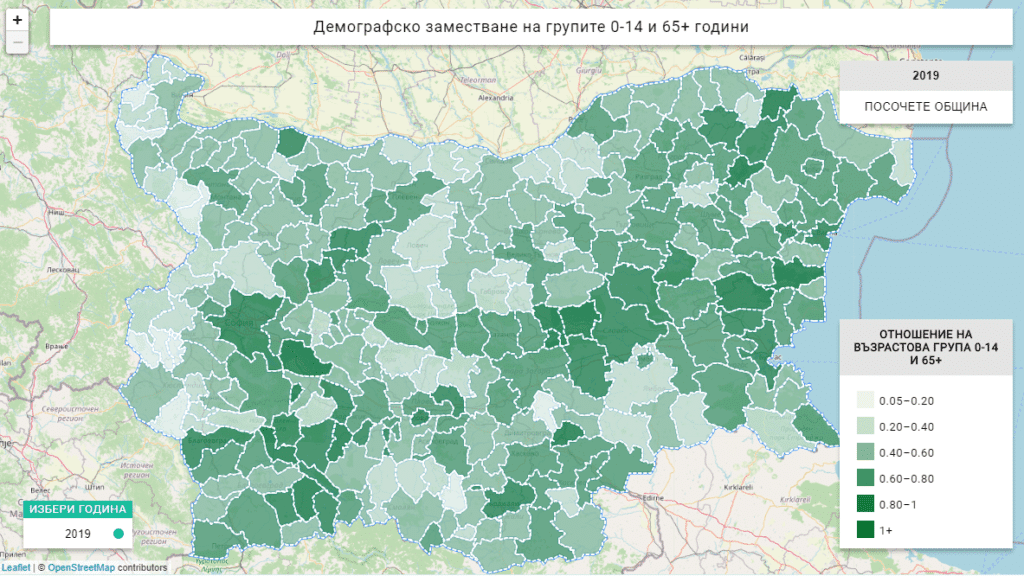This screenshot has width=1024, height=576.
Task: Open the Leaflet attribution link
Action: pyautogui.click(x=16, y=568)
